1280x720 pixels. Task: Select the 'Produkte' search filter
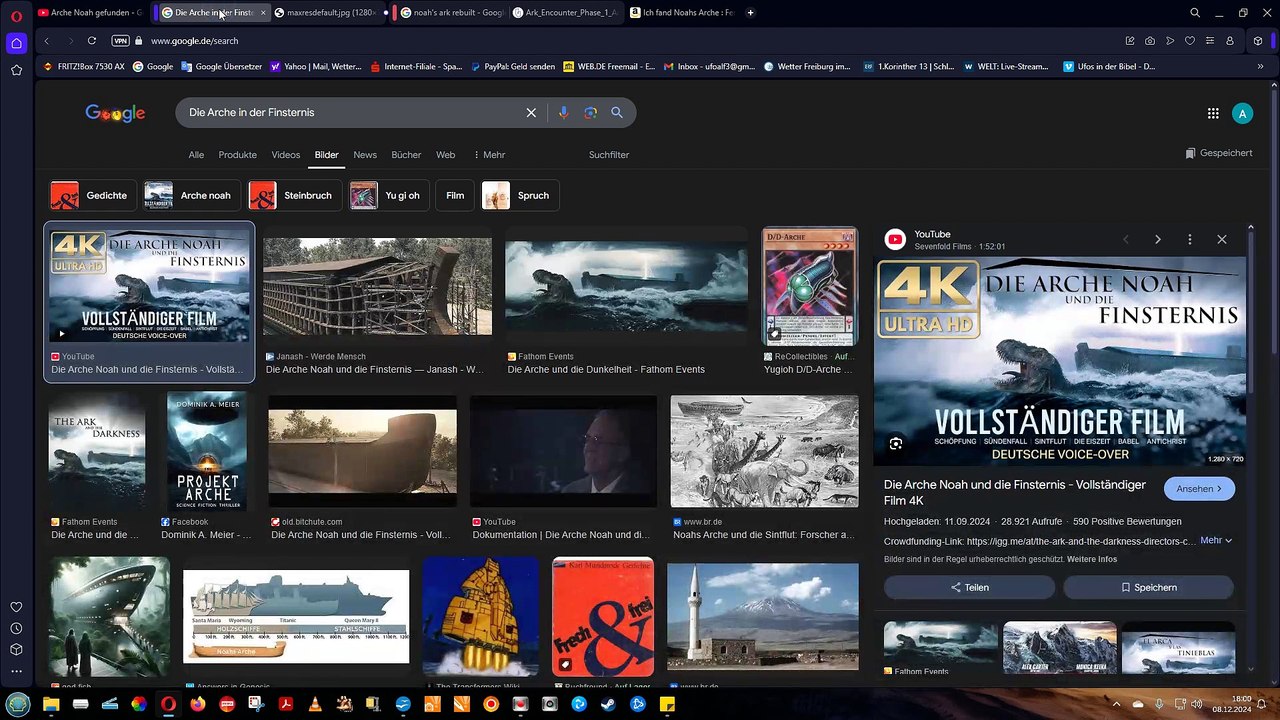tap(237, 155)
